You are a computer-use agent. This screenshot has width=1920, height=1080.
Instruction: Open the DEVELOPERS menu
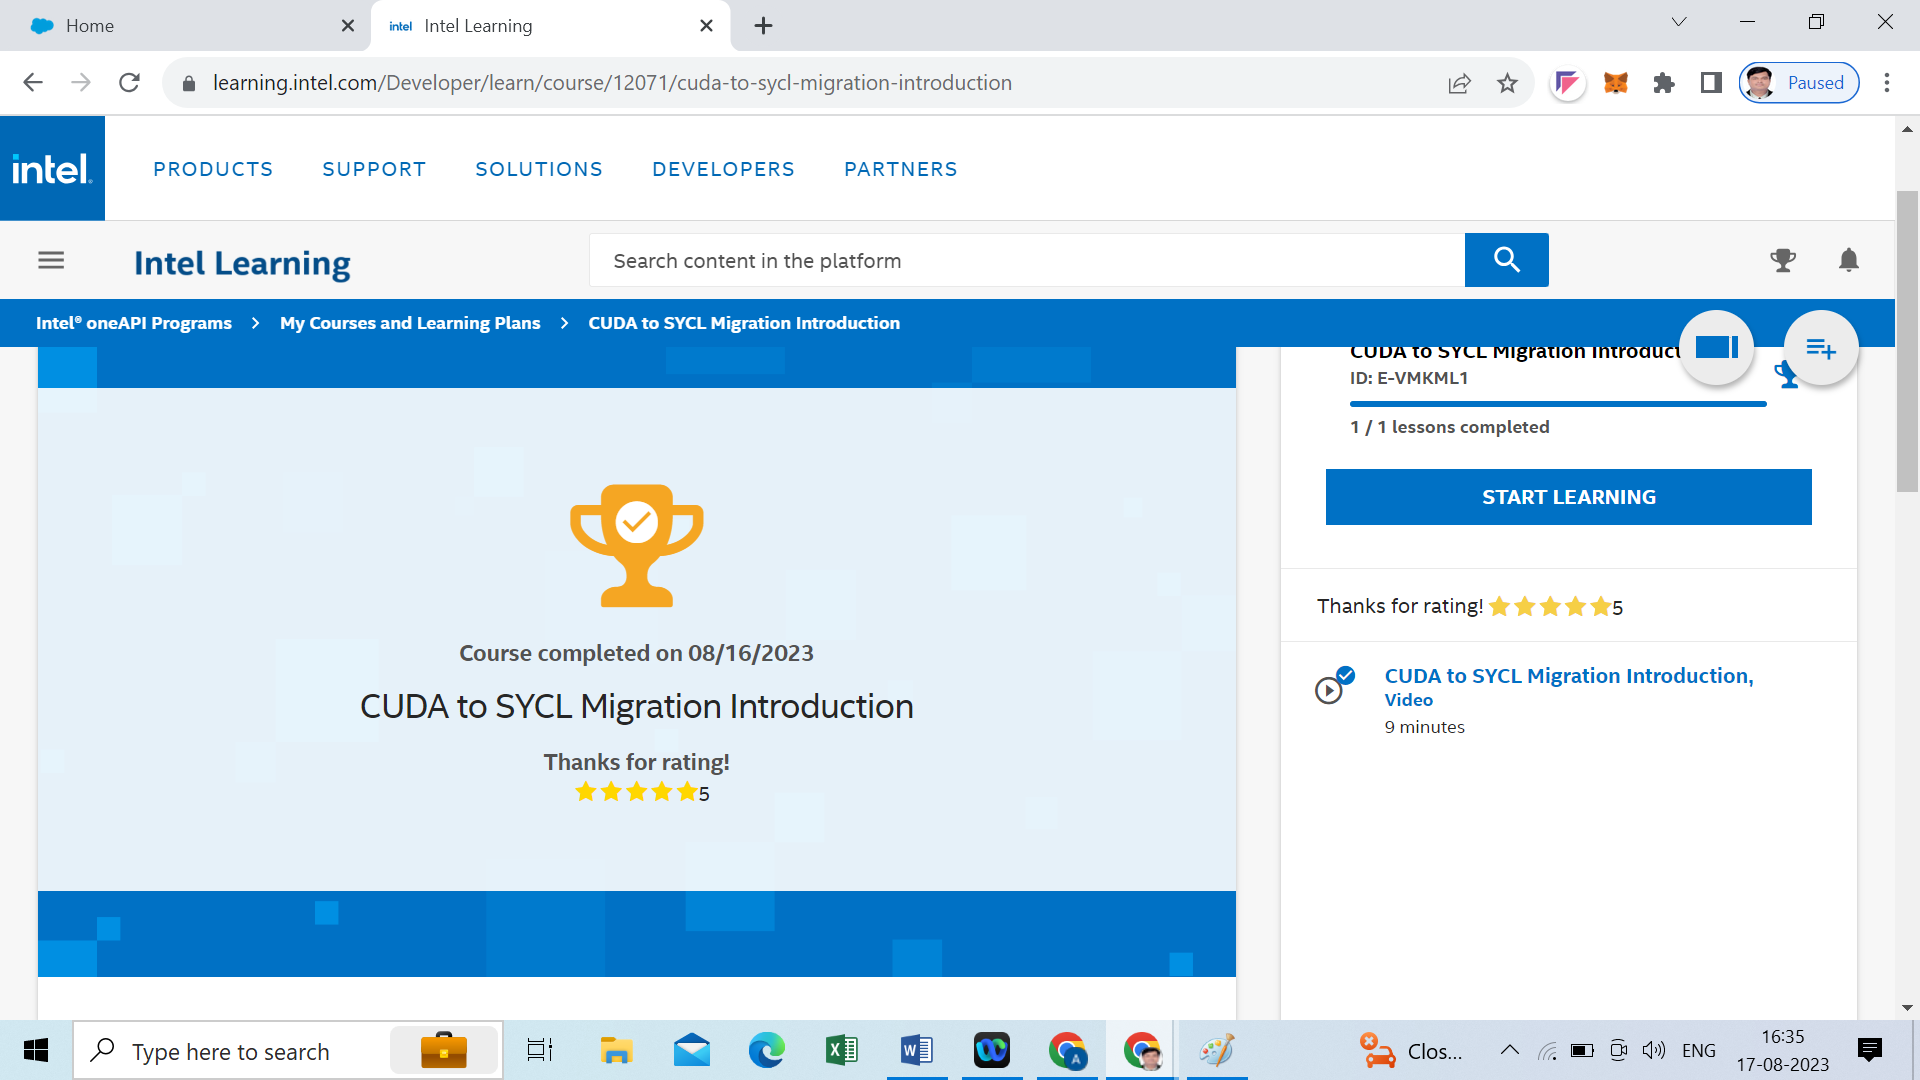click(723, 169)
